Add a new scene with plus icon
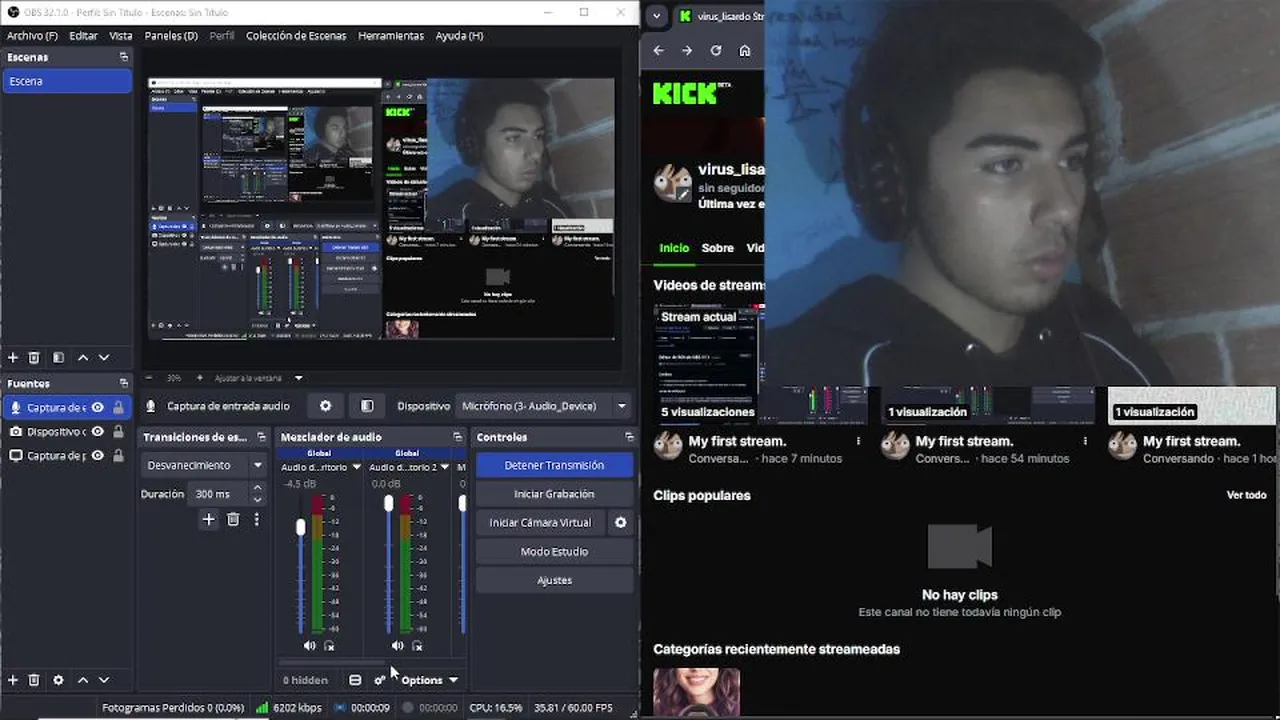The image size is (1280, 720). point(13,357)
